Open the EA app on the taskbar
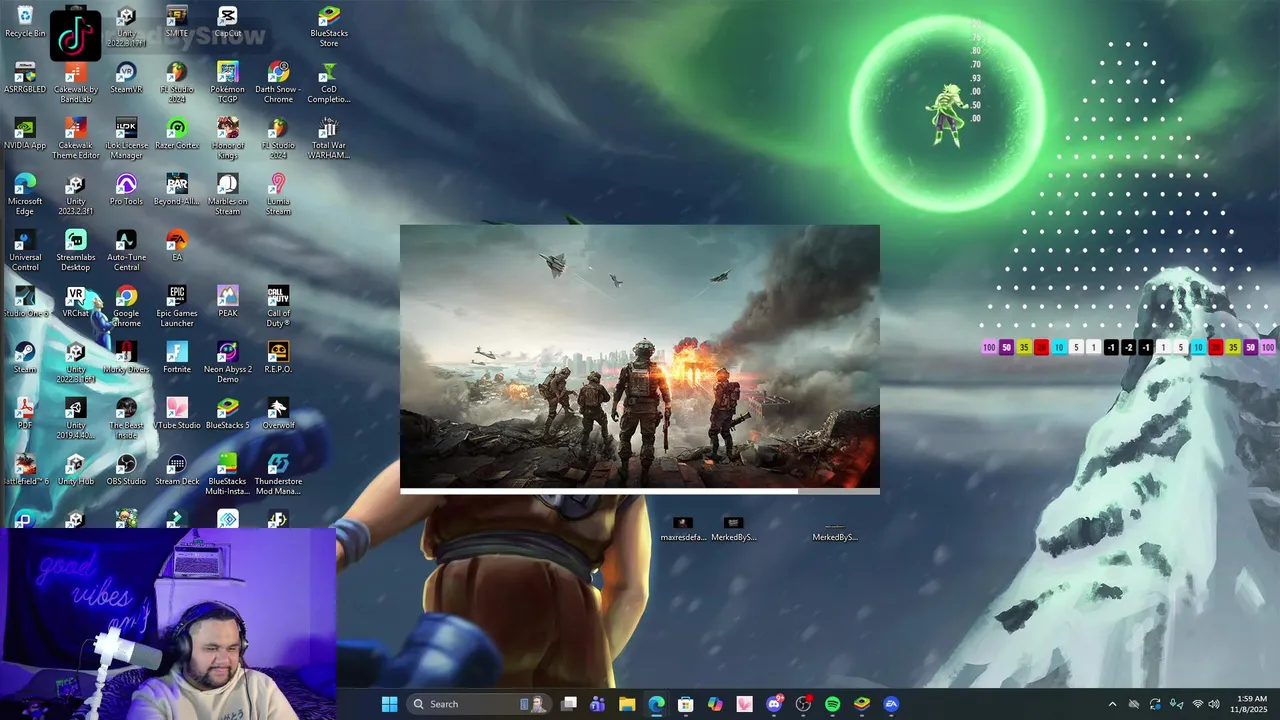The image size is (1280, 720). click(891, 704)
